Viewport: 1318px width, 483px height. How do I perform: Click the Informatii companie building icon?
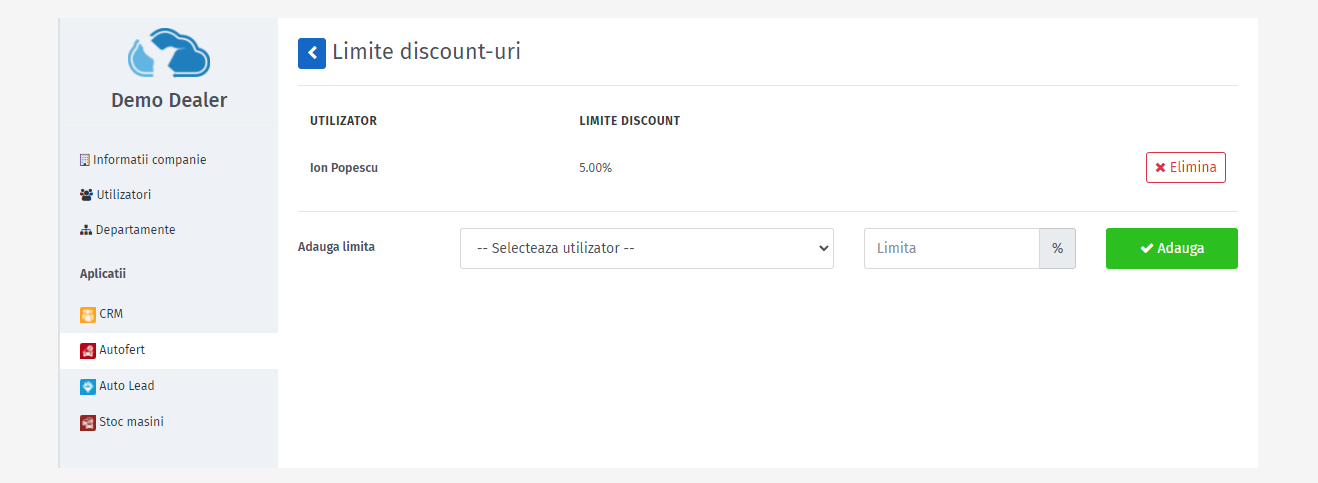(85, 160)
